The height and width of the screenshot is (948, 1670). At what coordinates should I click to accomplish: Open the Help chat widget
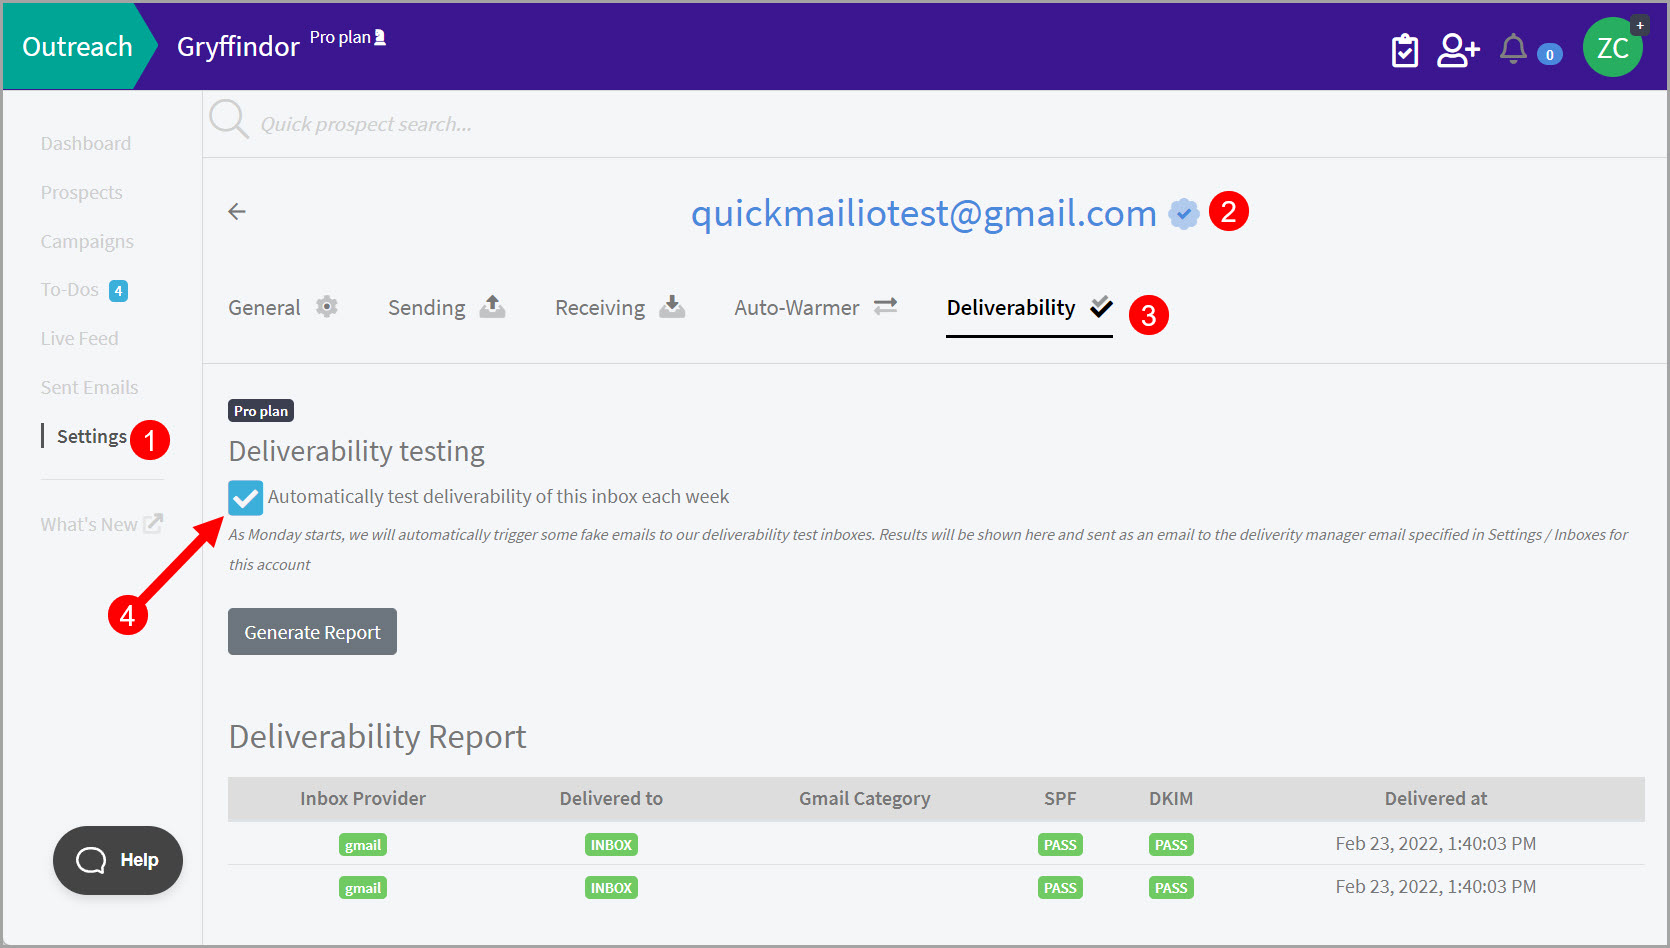[118, 860]
